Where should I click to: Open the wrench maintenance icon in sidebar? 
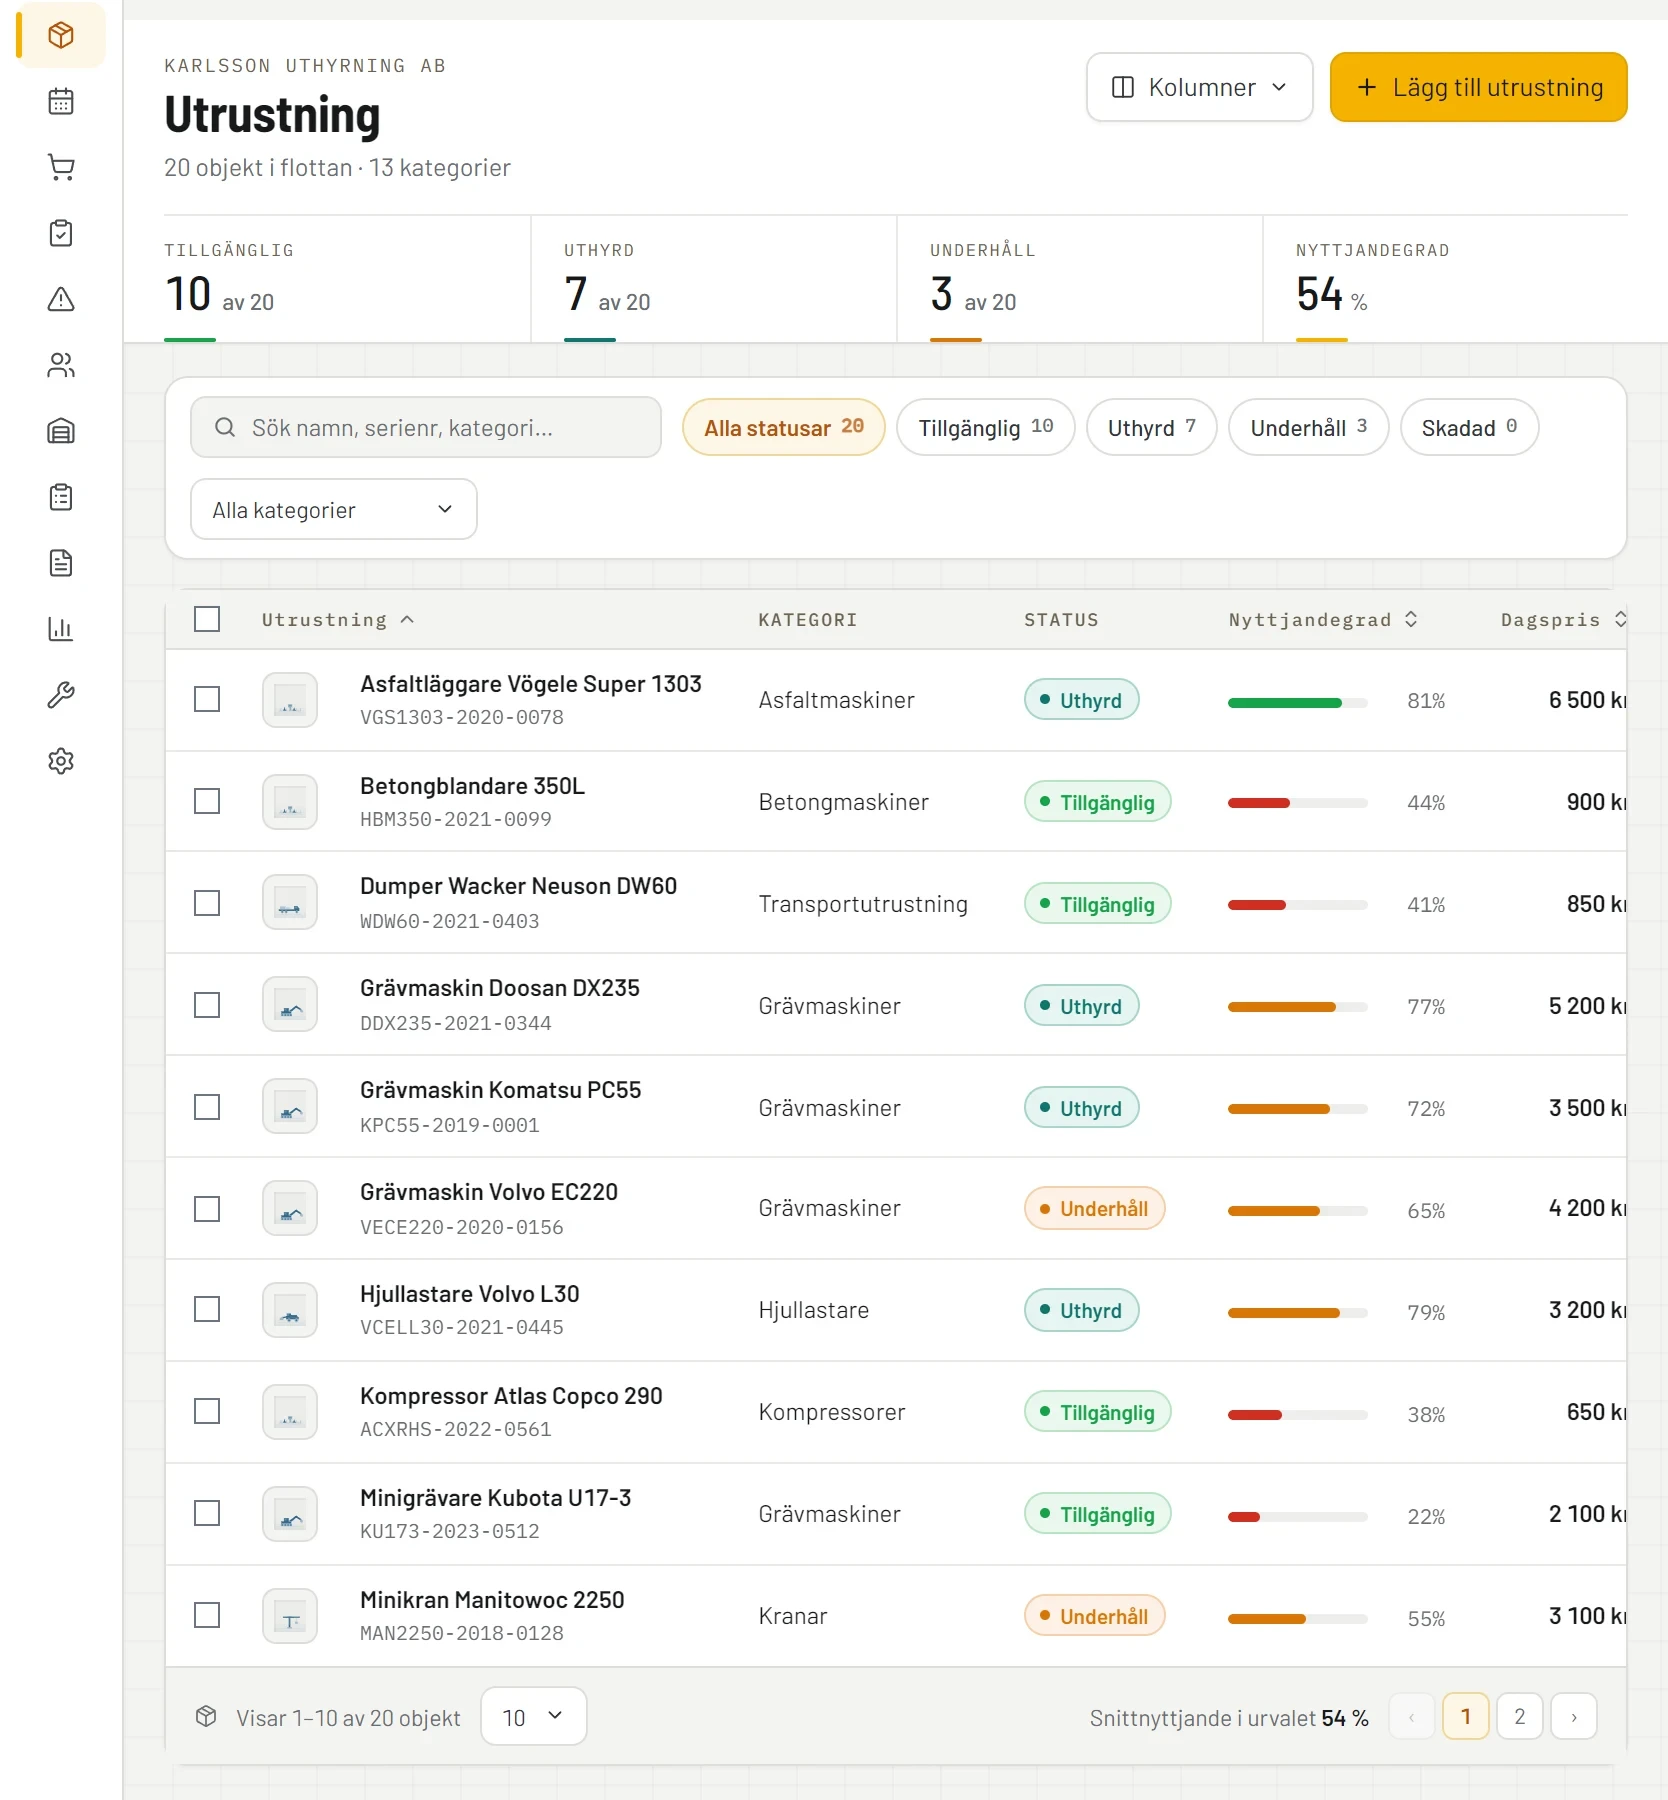tap(61, 696)
